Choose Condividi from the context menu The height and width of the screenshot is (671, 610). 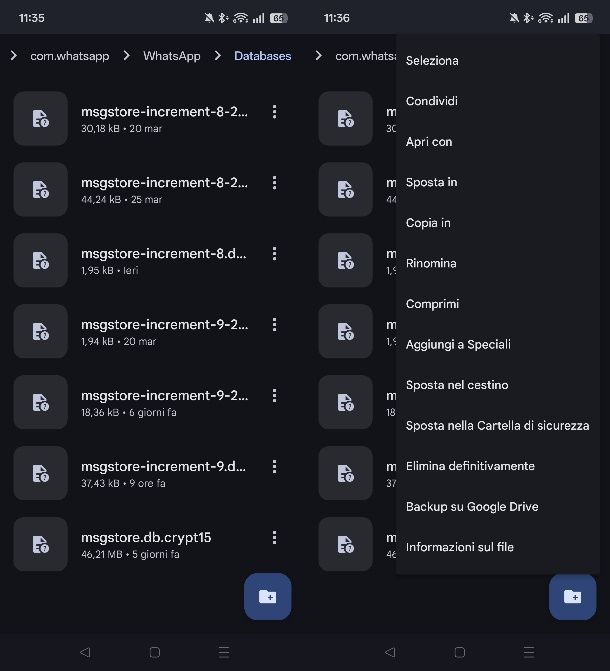[431, 101]
